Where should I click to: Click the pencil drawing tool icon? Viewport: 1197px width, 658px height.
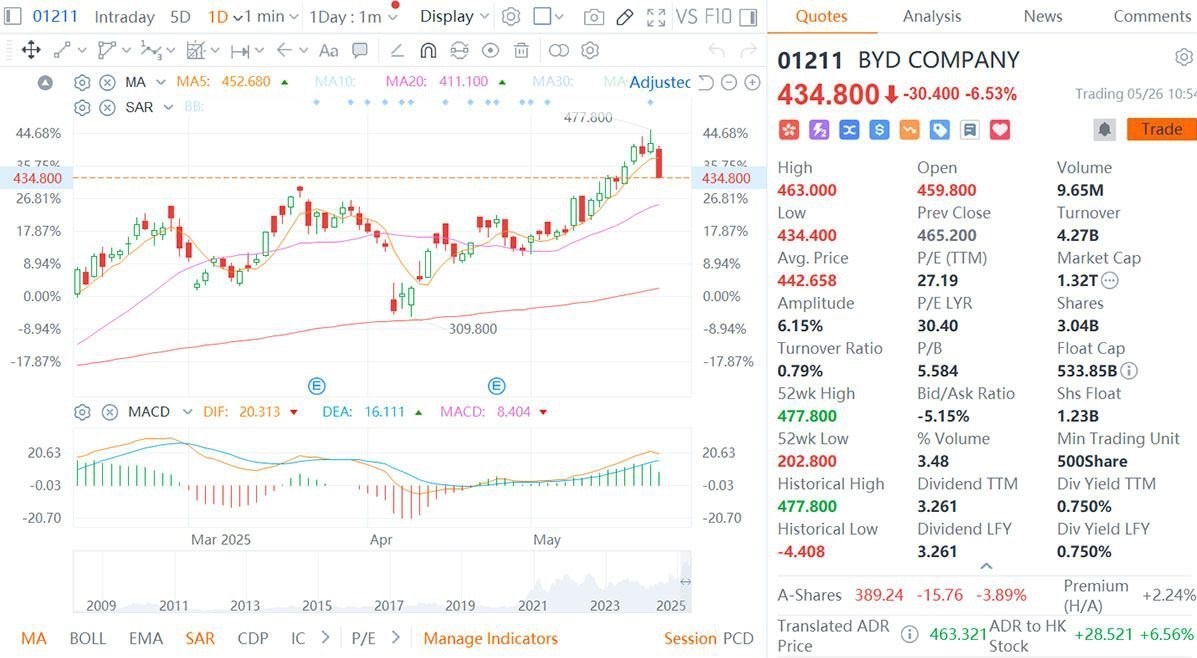pos(625,17)
